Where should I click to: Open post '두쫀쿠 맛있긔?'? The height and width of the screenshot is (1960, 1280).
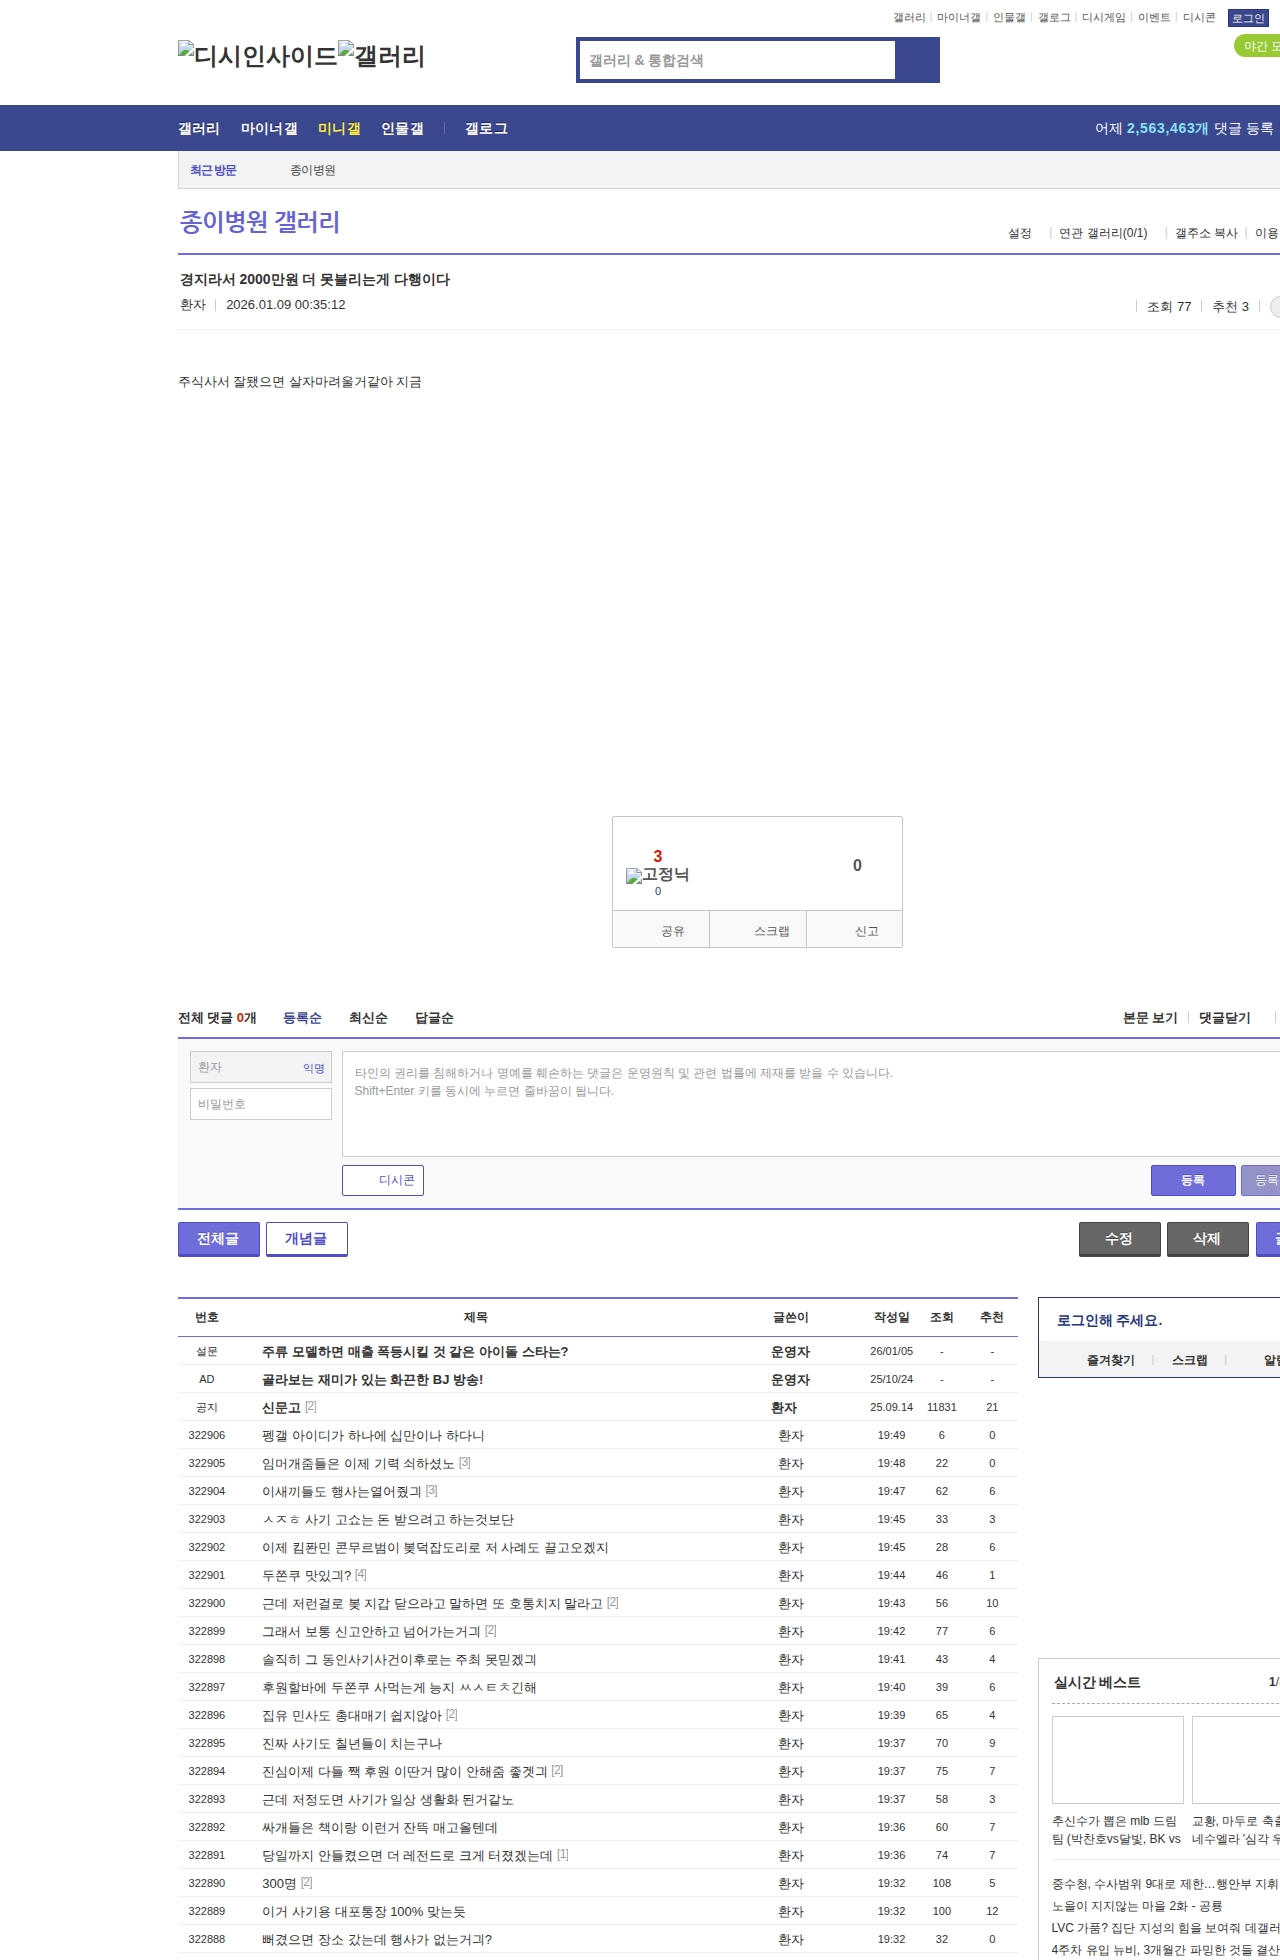tap(306, 1575)
